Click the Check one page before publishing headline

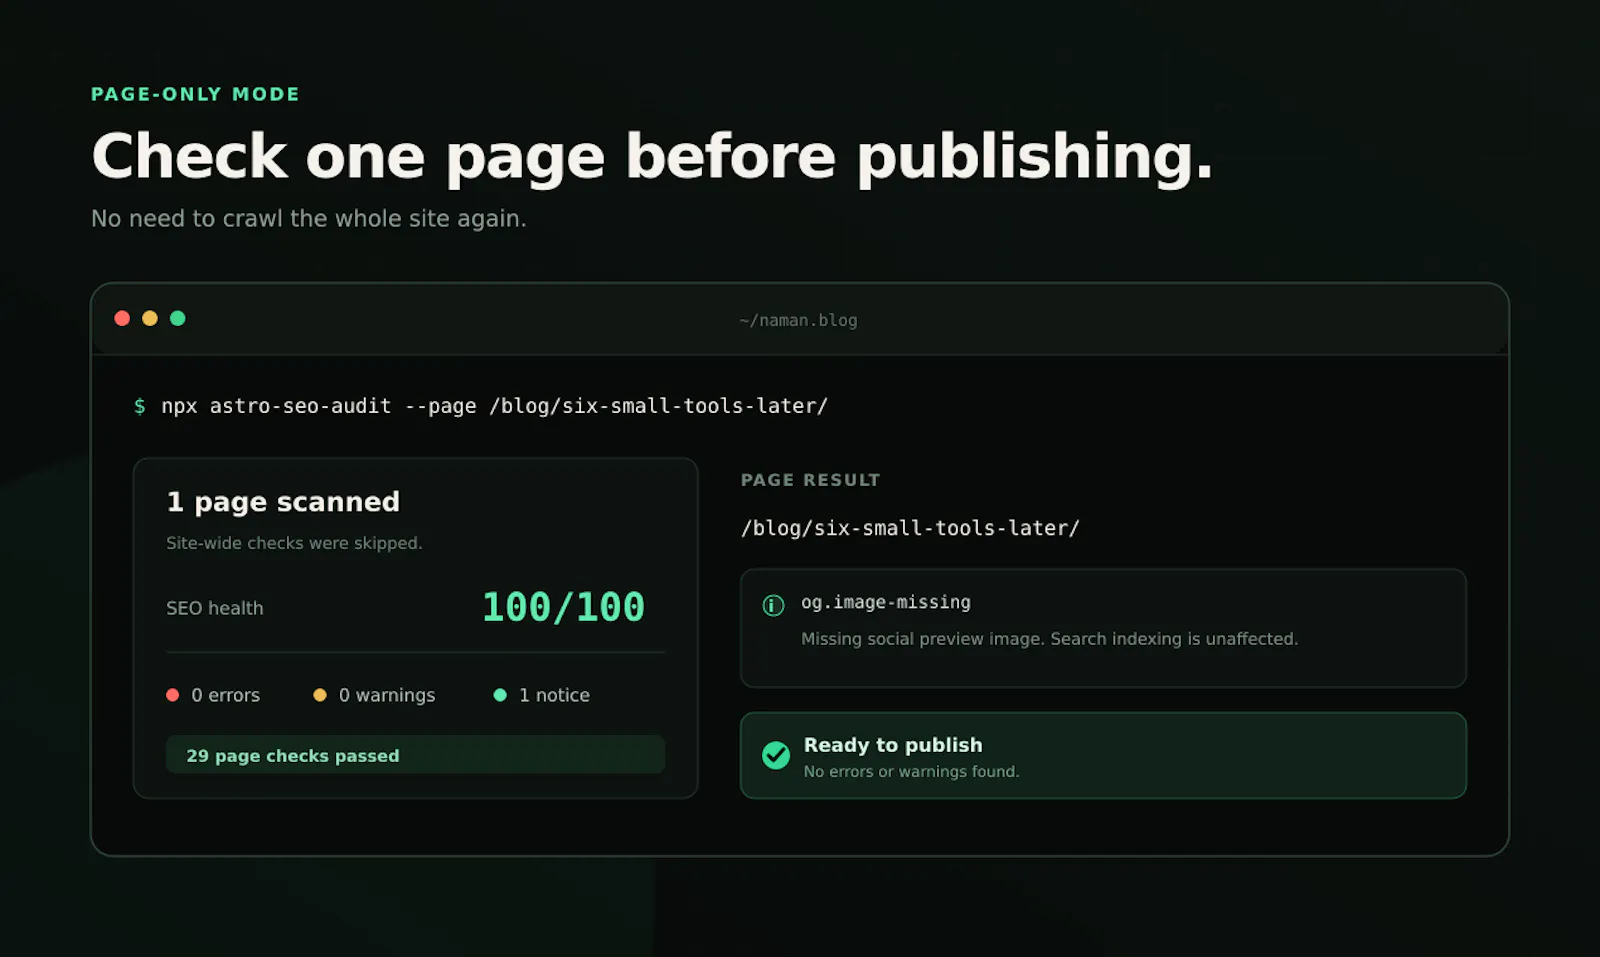[x=652, y=158]
